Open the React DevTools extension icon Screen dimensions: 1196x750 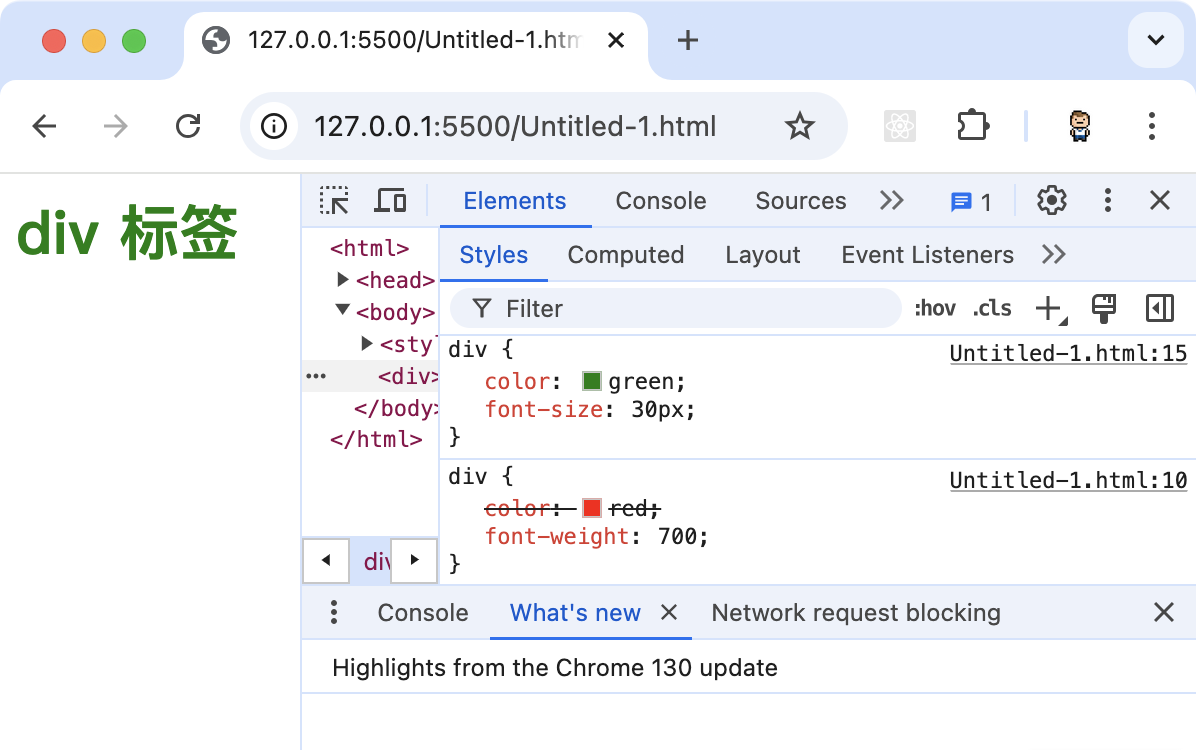tap(901, 126)
